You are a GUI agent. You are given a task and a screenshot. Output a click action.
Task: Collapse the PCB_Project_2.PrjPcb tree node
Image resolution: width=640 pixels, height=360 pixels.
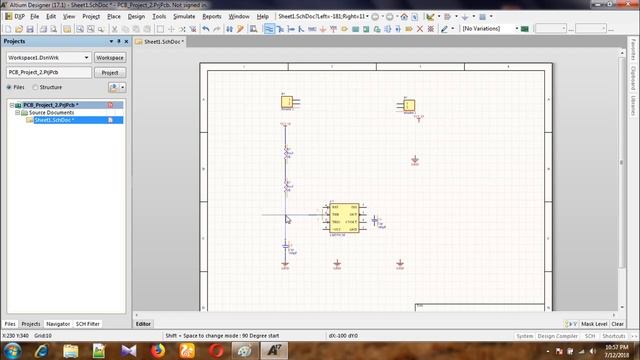coord(12,105)
